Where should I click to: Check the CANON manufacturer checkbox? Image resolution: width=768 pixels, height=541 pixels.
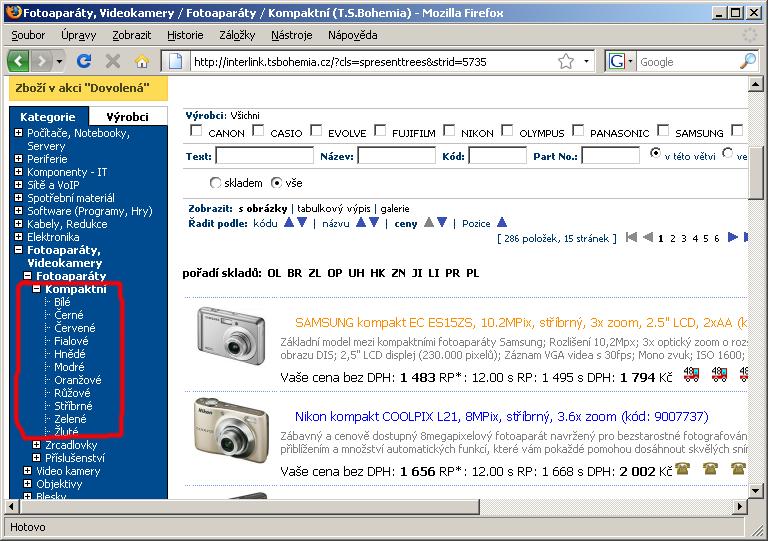click(196, 130)
